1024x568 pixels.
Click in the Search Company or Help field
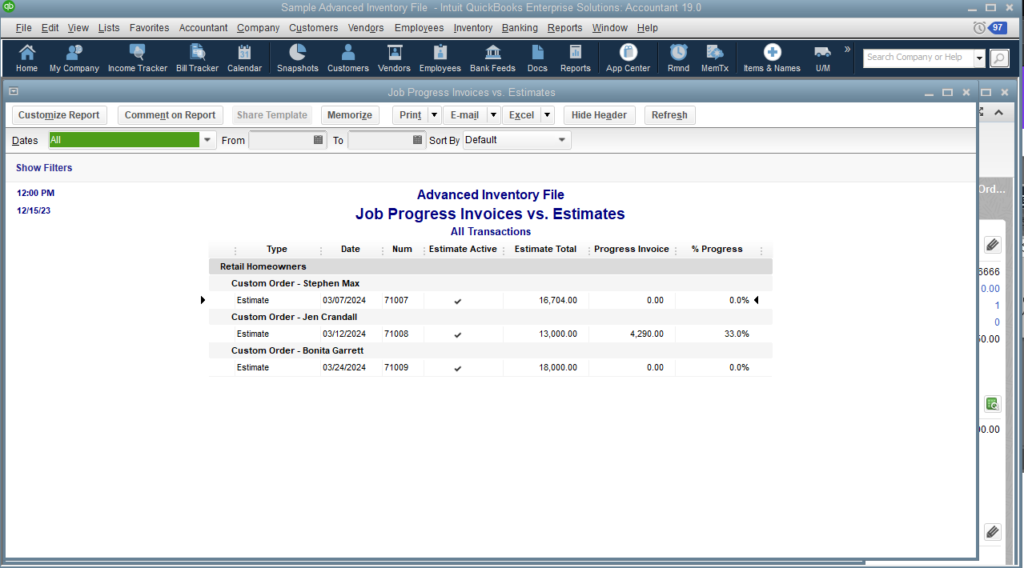point(918,57)
